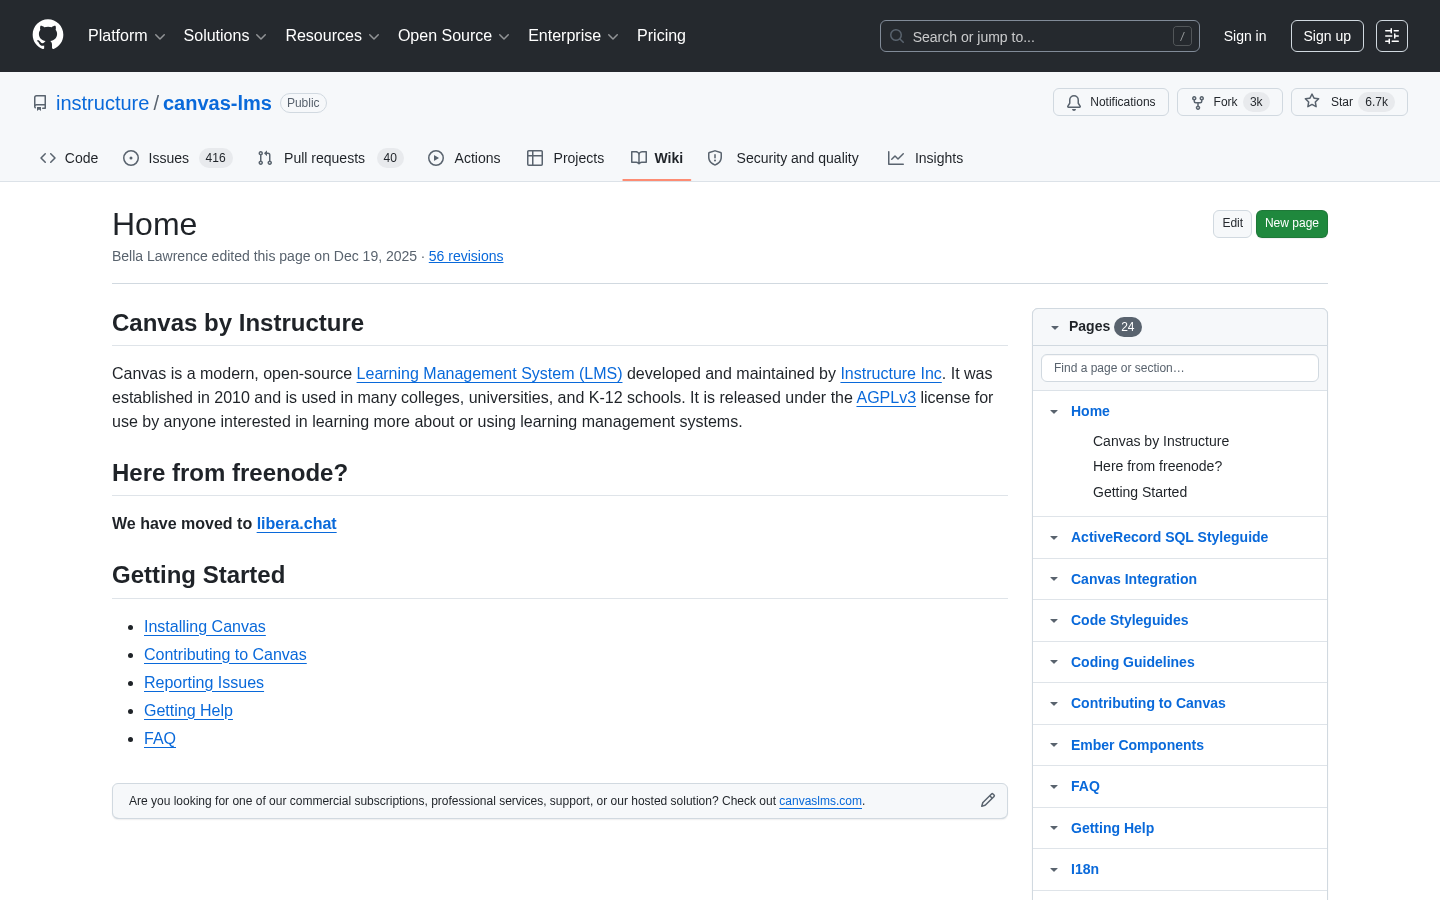Click the repository book icon
The height and width of the screenshot is (900, 1440).
[x=40, y=103]
